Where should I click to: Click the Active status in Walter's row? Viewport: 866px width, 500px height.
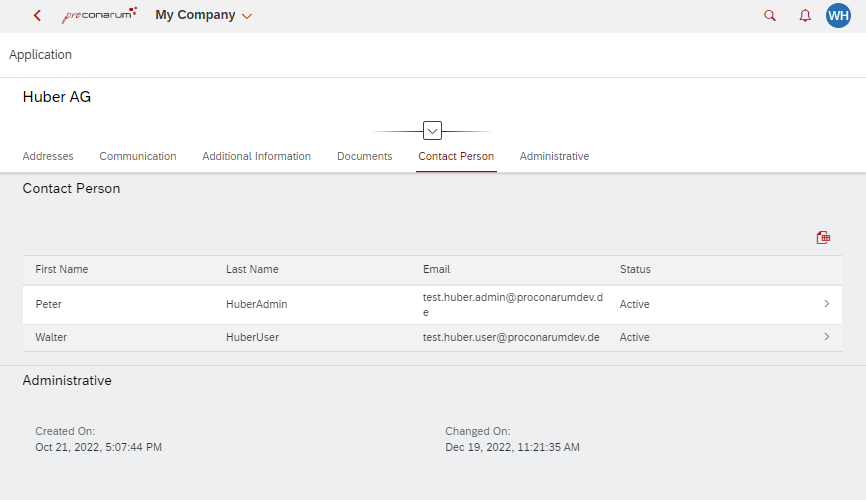tap(635, 338)
